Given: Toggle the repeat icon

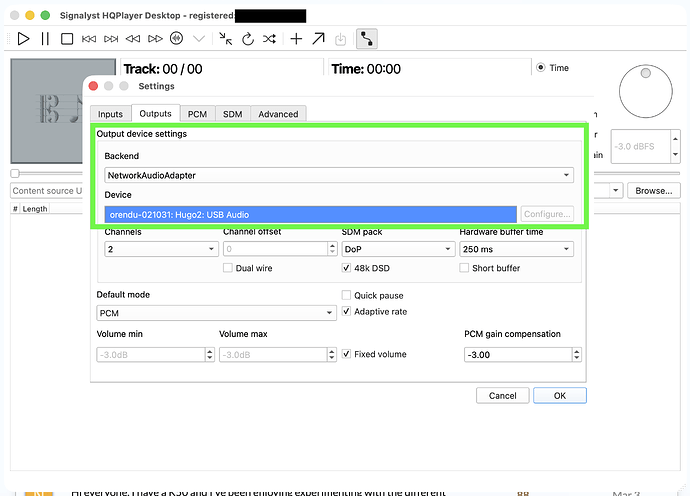Looking at the screenshot, I should 248,39.
